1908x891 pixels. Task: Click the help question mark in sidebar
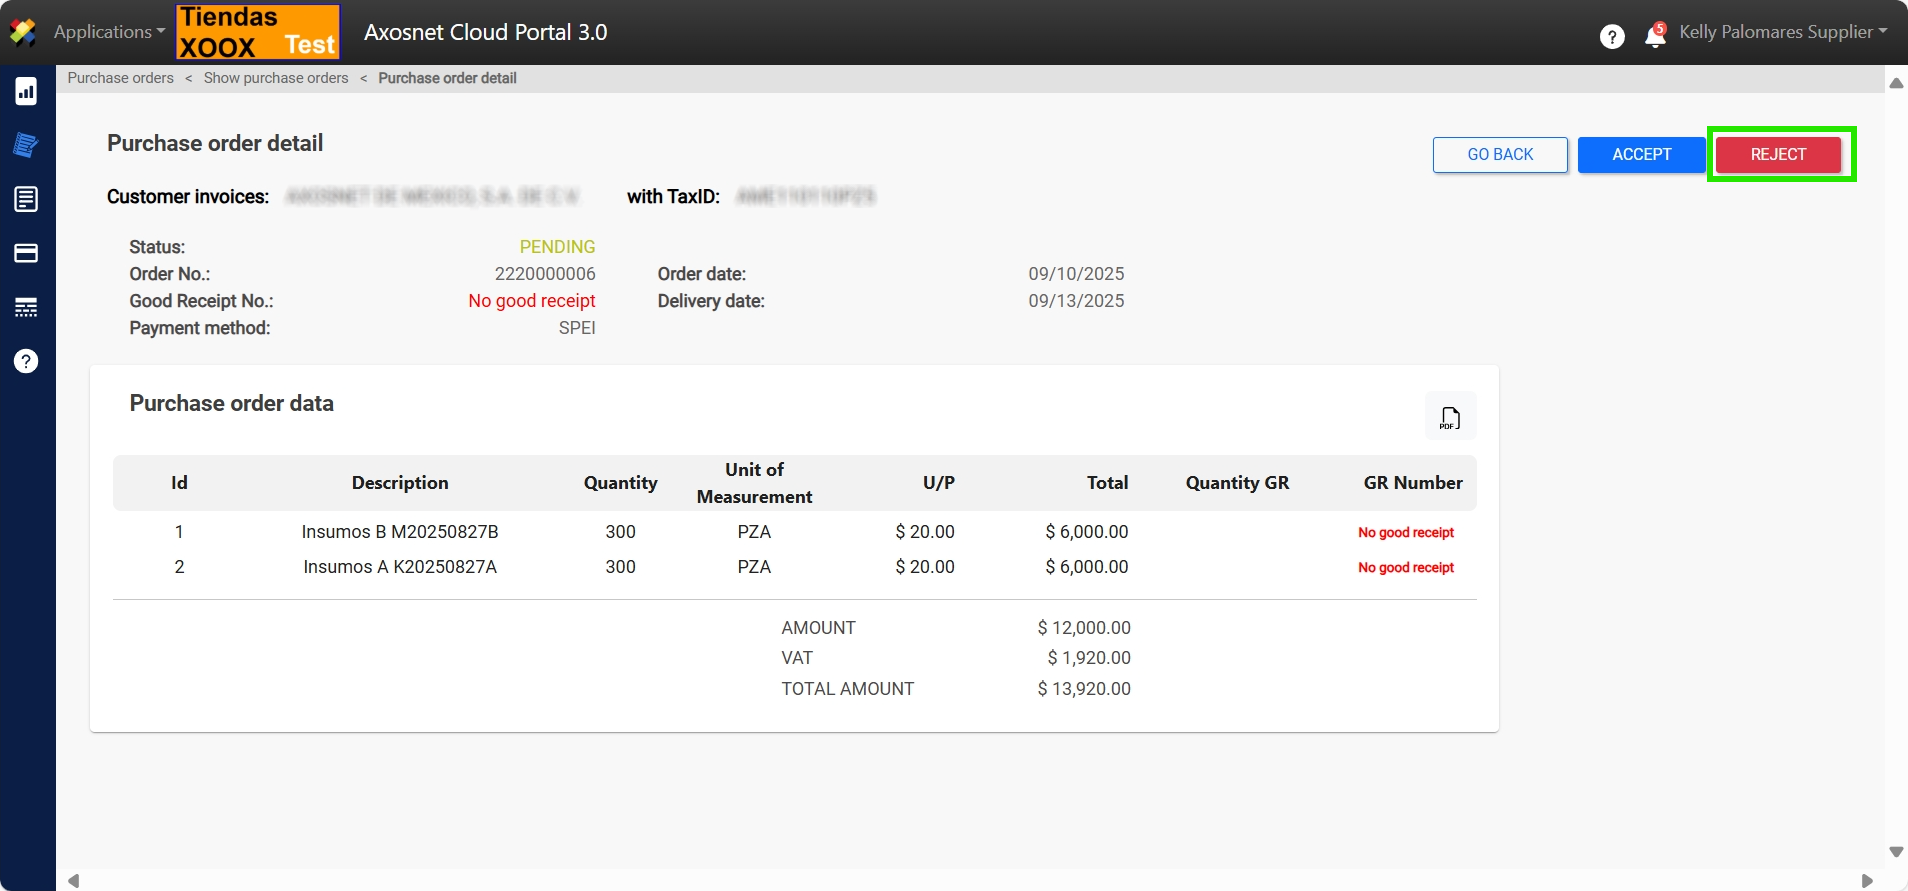26,361
